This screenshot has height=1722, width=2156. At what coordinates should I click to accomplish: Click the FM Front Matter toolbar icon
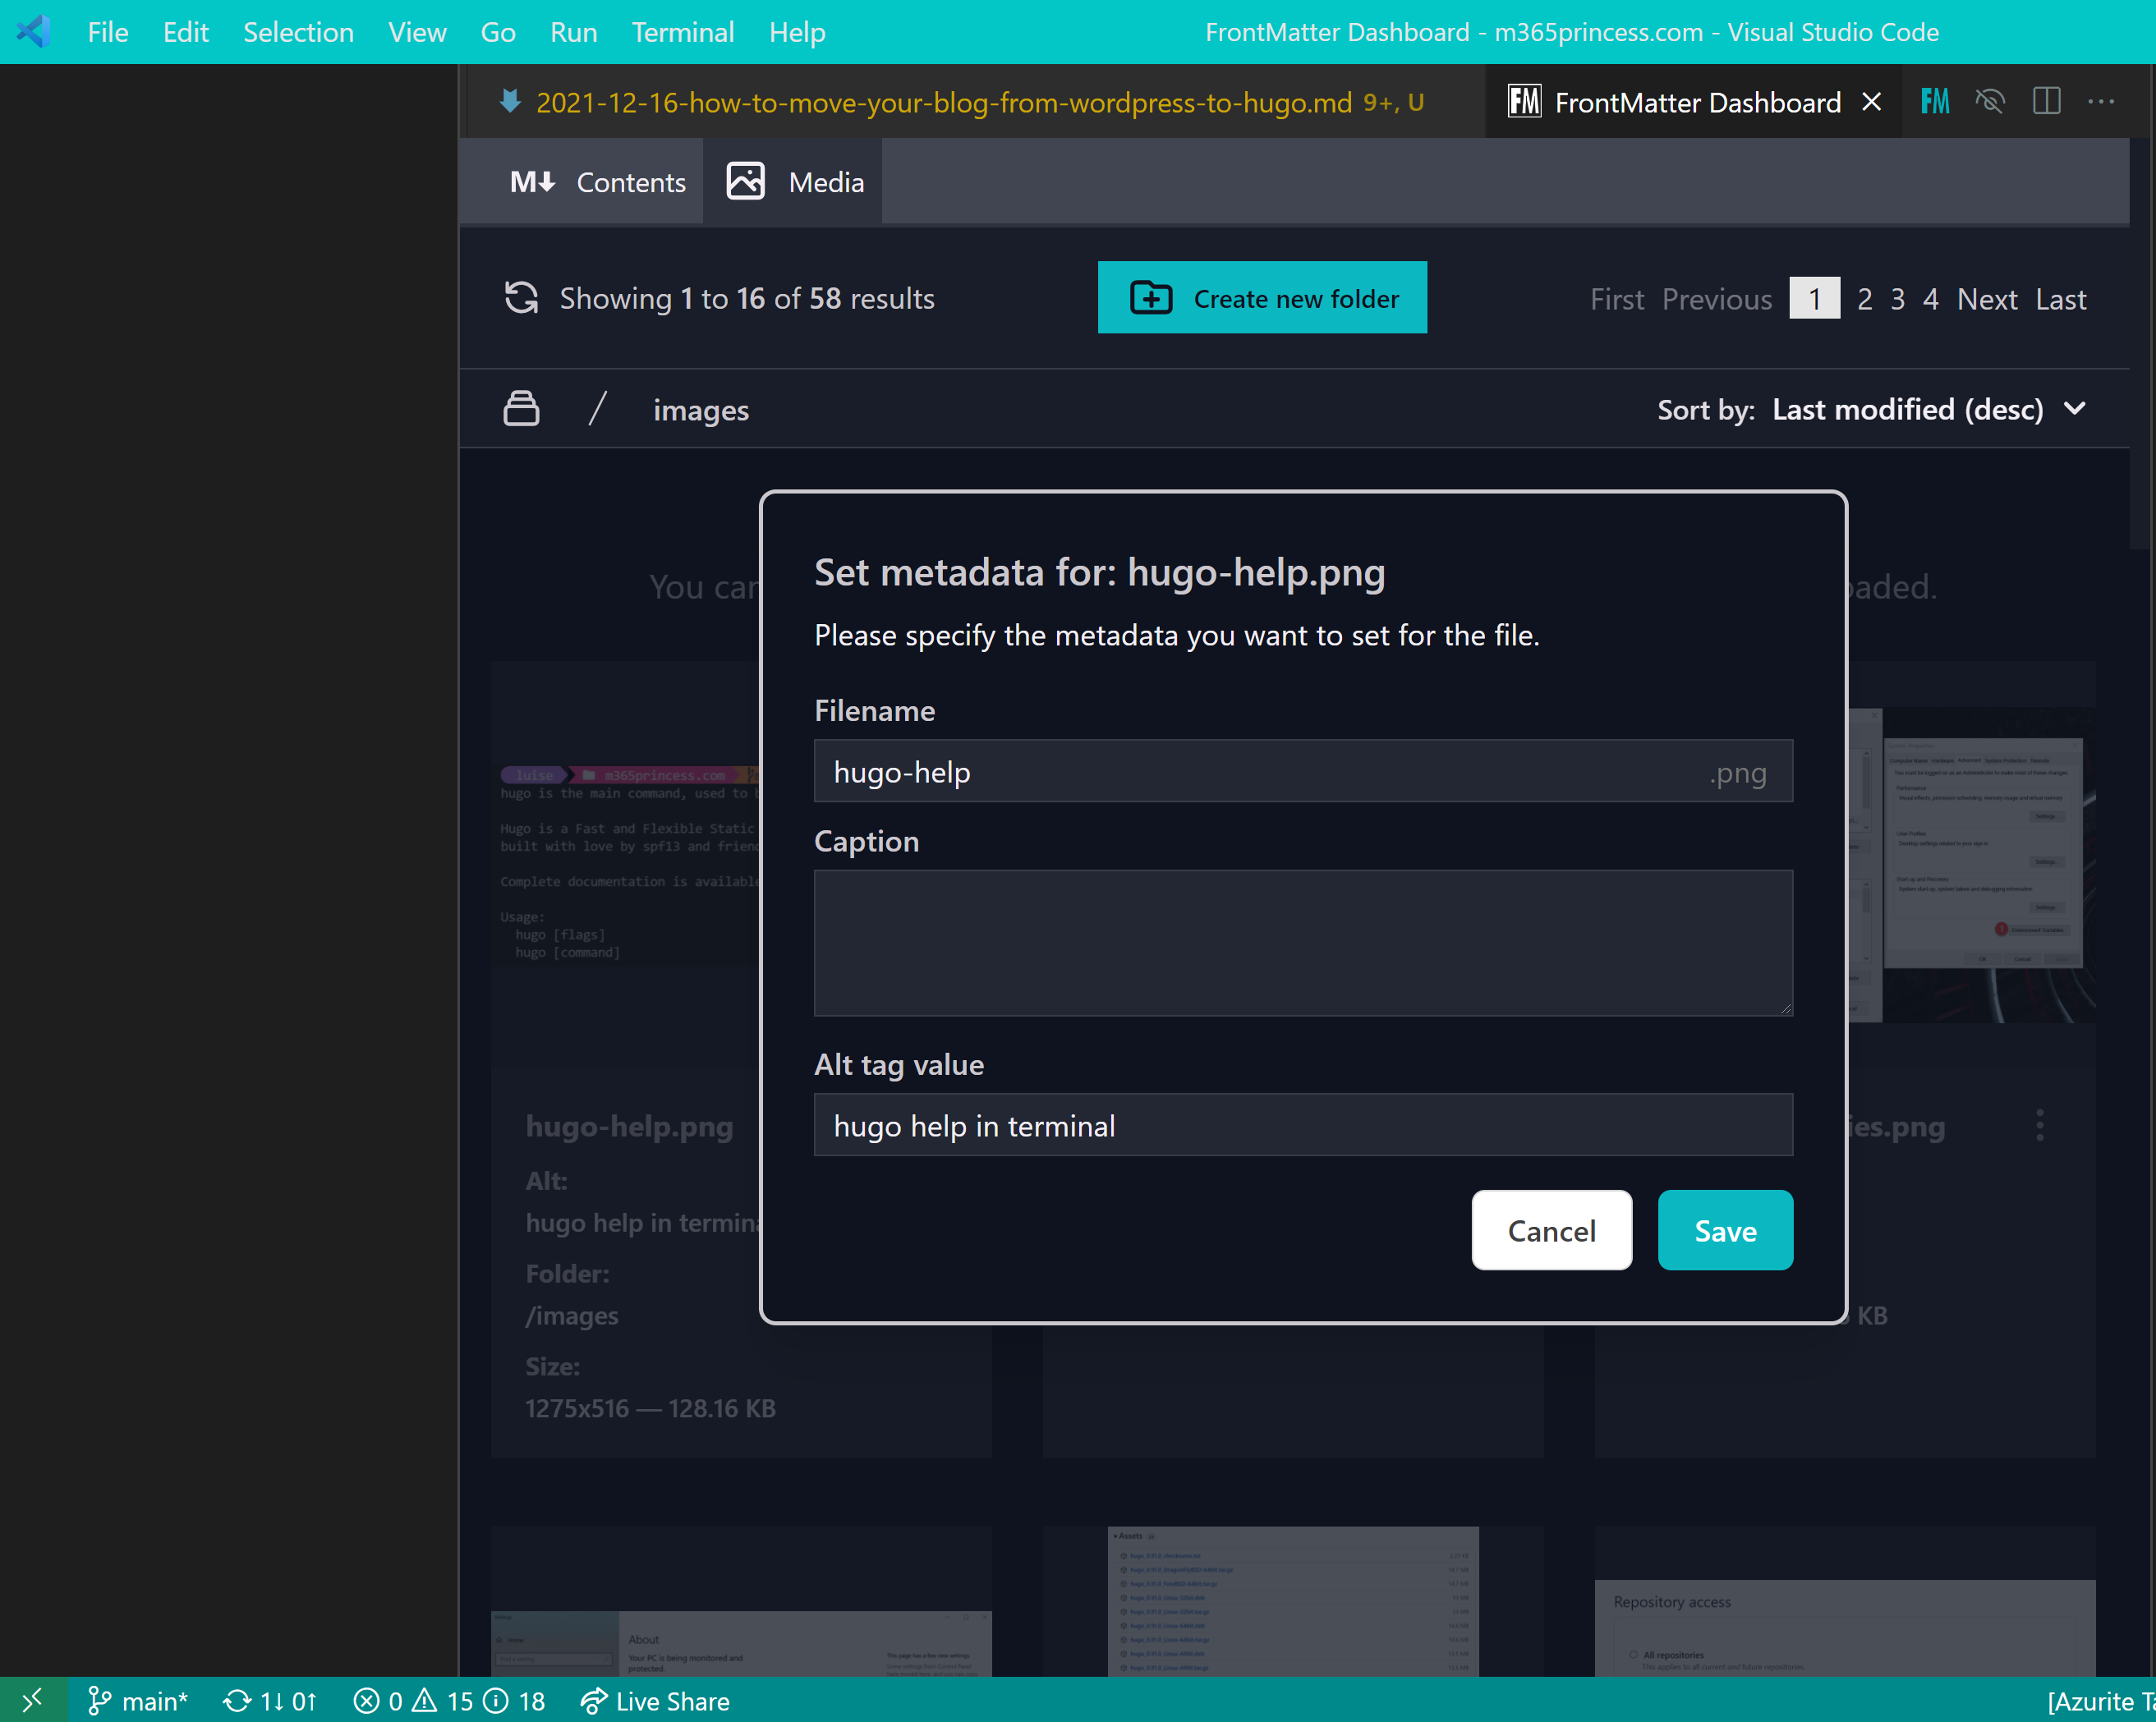(x=1935, y=101)
